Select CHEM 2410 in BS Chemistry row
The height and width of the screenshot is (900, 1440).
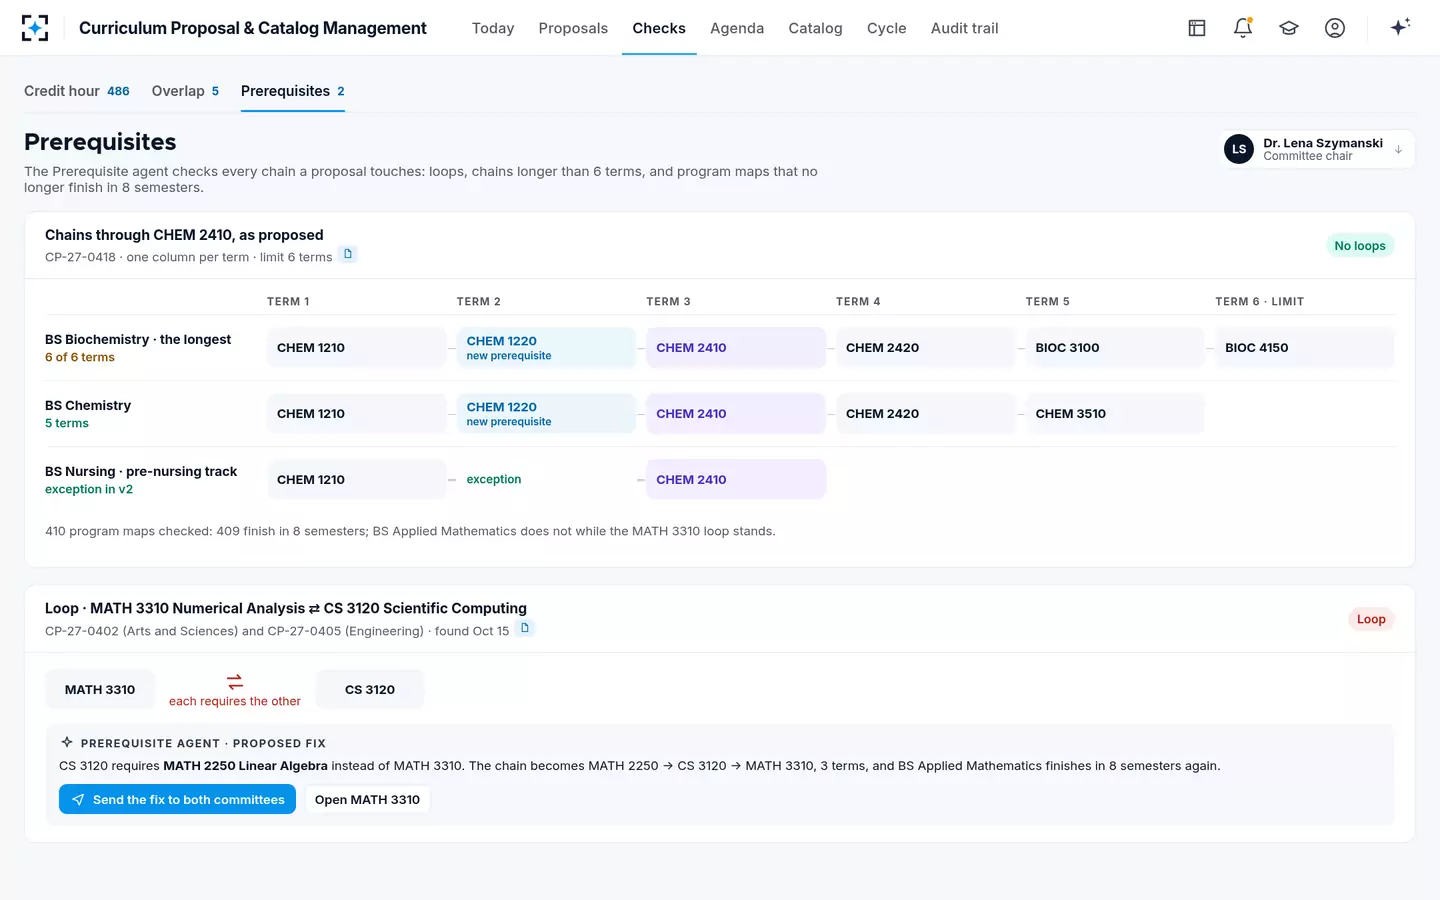[x=736, y=414]
